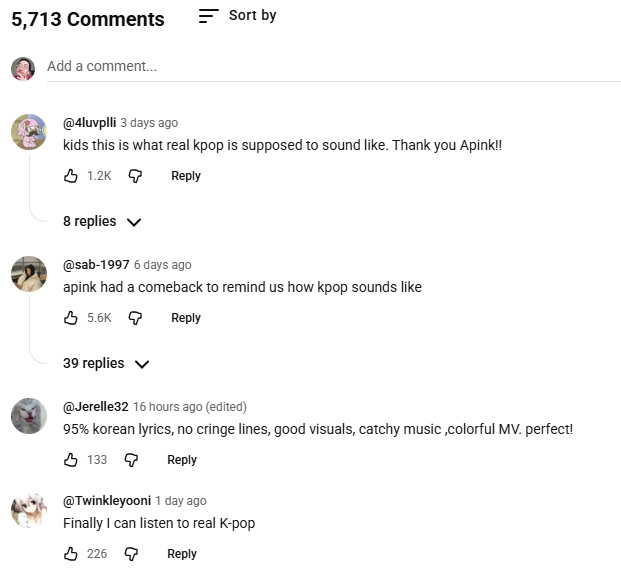Thumbs up the @Jerelle32 comment
The height and width of the screenshot is (578, 621).
pyautogui.click(x=71, y=460)
